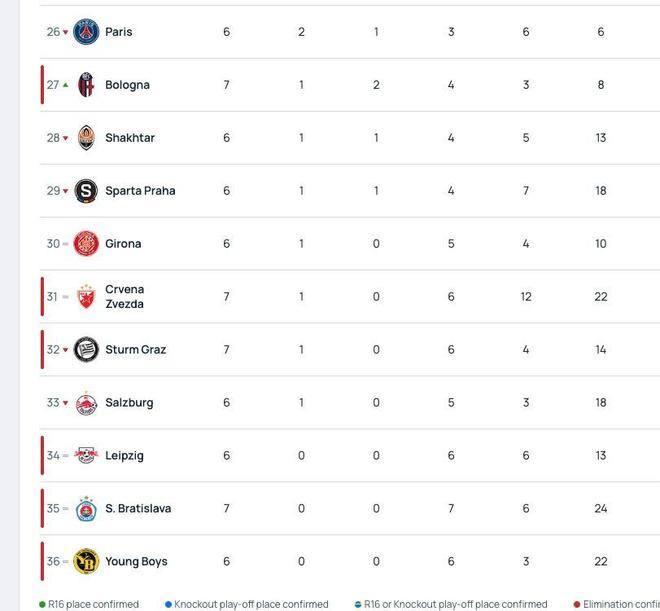Open the Paris team name link
Image resolution: width=660 pixels, height=611 pixels.
[x=119, y=32]
